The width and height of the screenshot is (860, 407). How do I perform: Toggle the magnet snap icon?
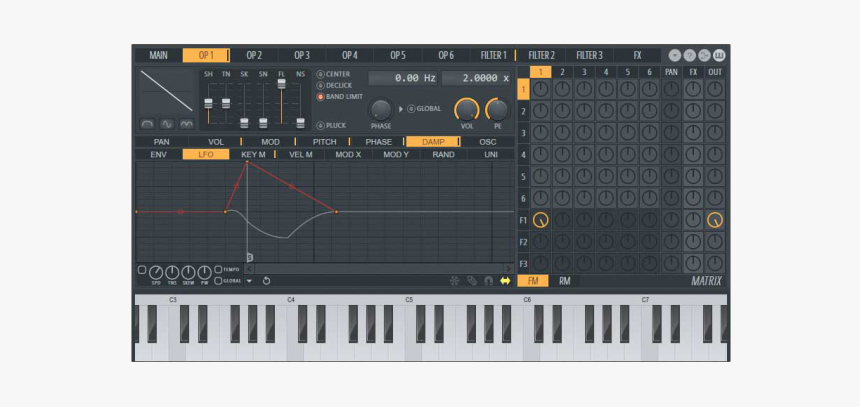[488, 281]
